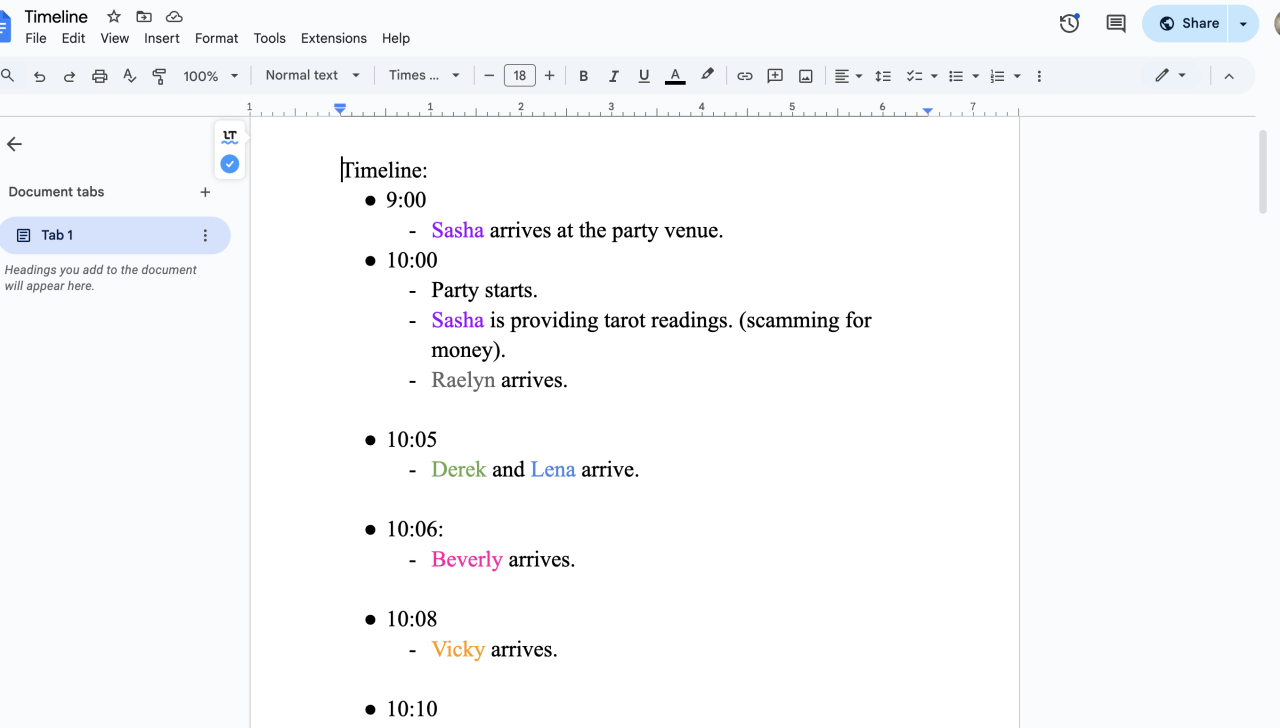Viewport: 1280px width, 728px height.
Task: Click the font size field
Action: [x=519, y=76]
